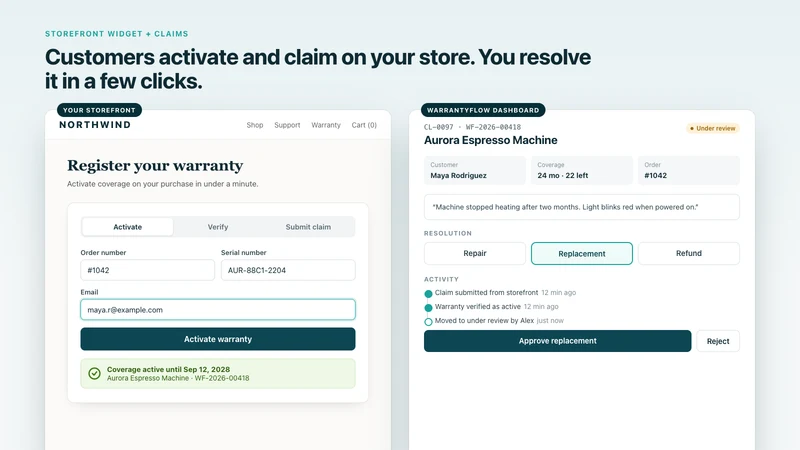Image resolution: width=800 pixels, height=450 pixels.
Task: Click the customer complaint quote box
Action: coord(582,207)
